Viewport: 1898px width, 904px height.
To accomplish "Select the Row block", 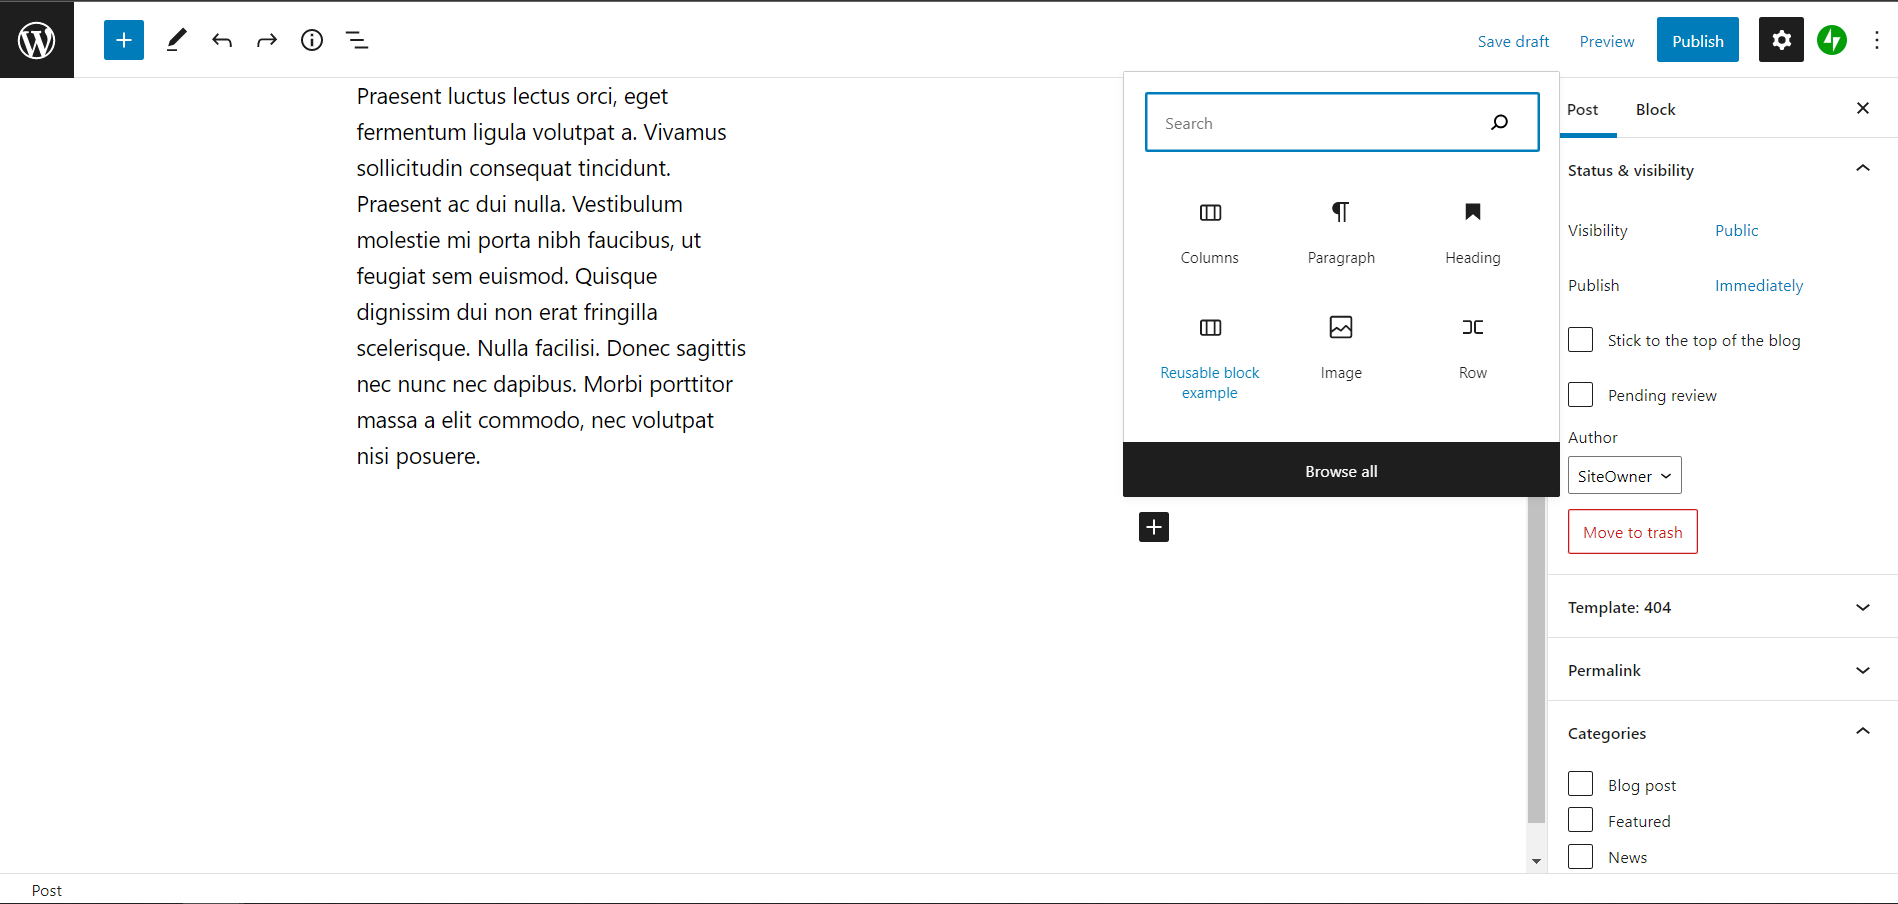I will [x=1471, y=347].
